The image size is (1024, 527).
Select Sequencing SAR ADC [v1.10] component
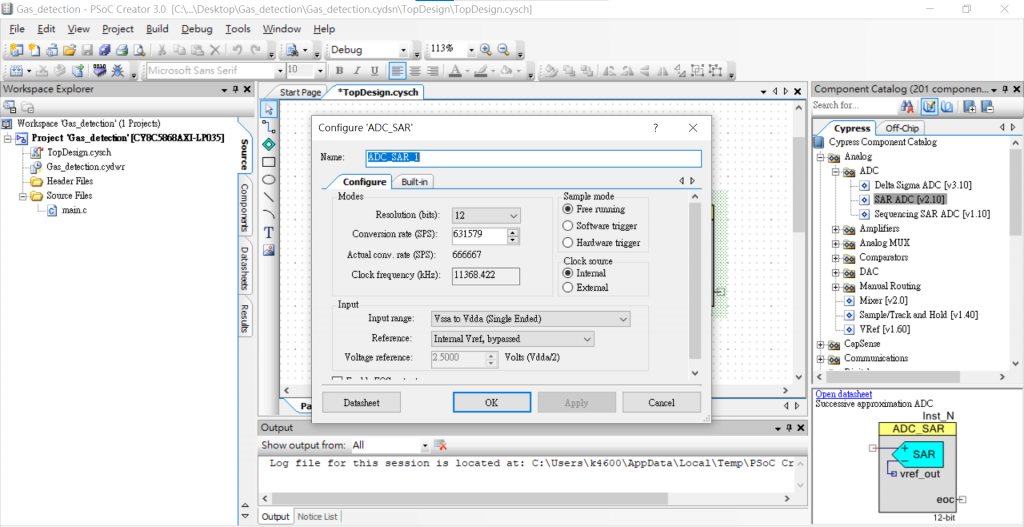[x=931, y=214]
